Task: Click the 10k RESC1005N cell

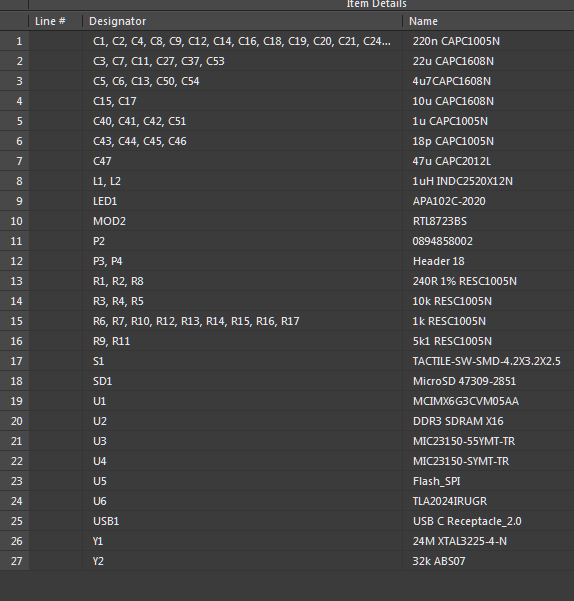Action: [489, 301]
